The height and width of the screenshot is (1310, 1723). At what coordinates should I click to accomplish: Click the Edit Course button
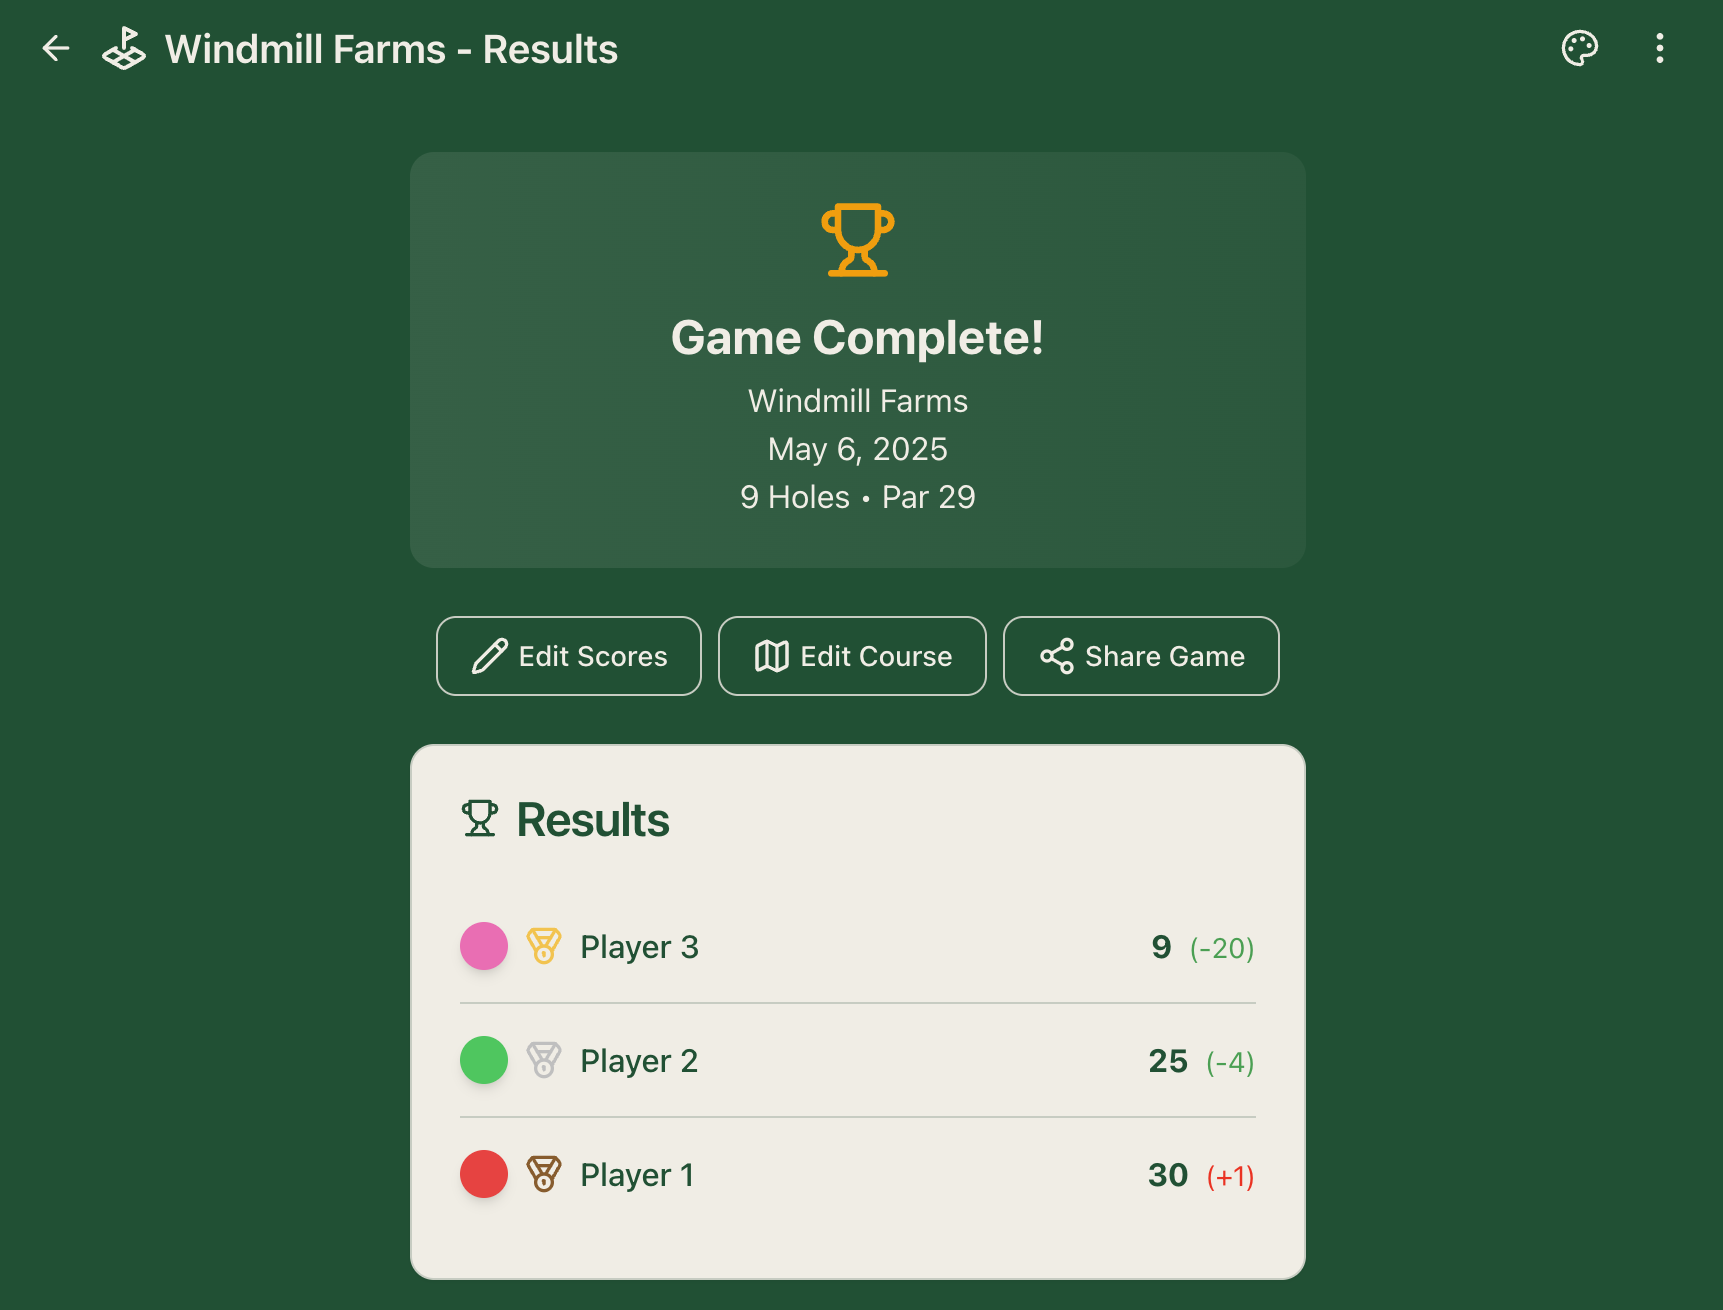tap(852, 656)
